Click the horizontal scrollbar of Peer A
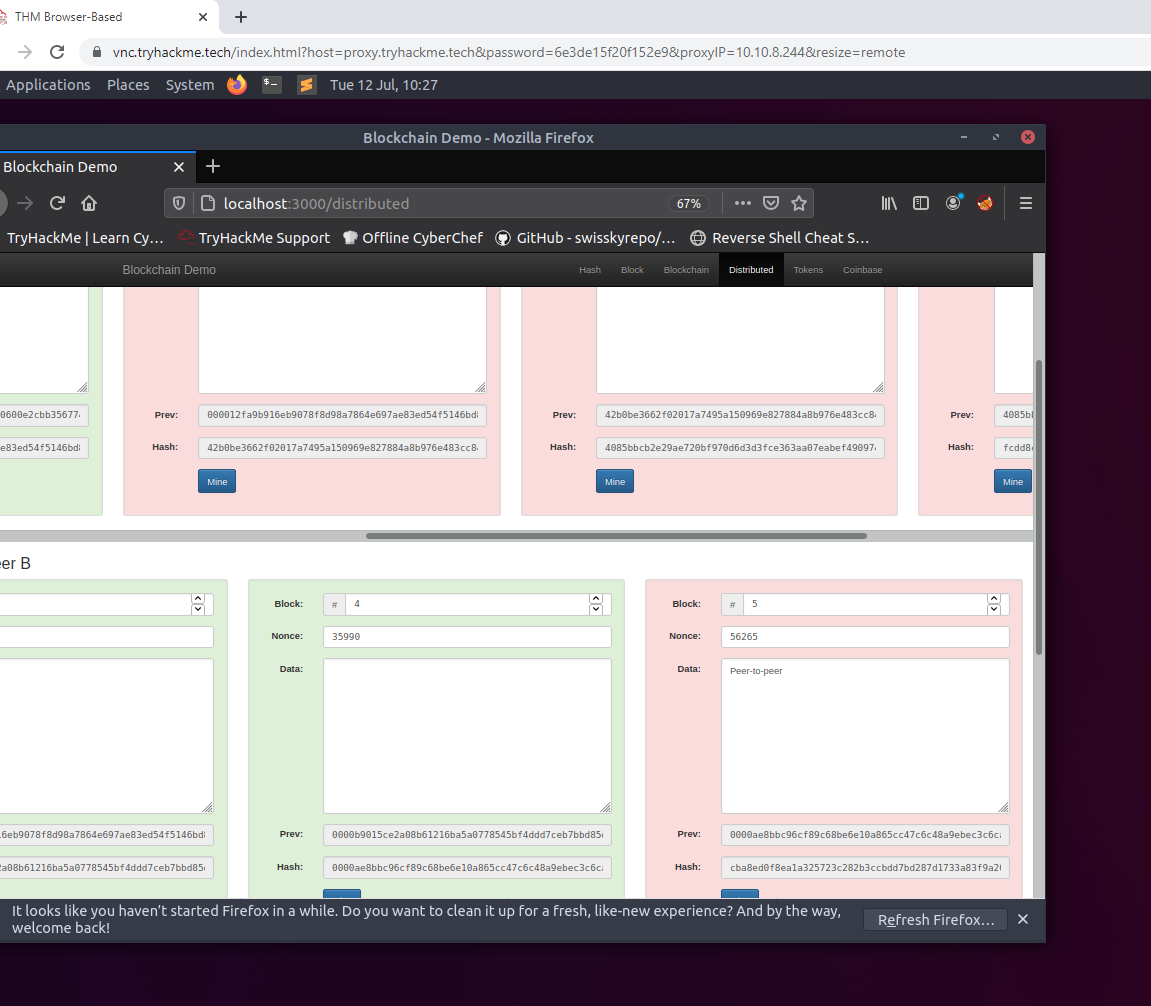 pos(617,536)
